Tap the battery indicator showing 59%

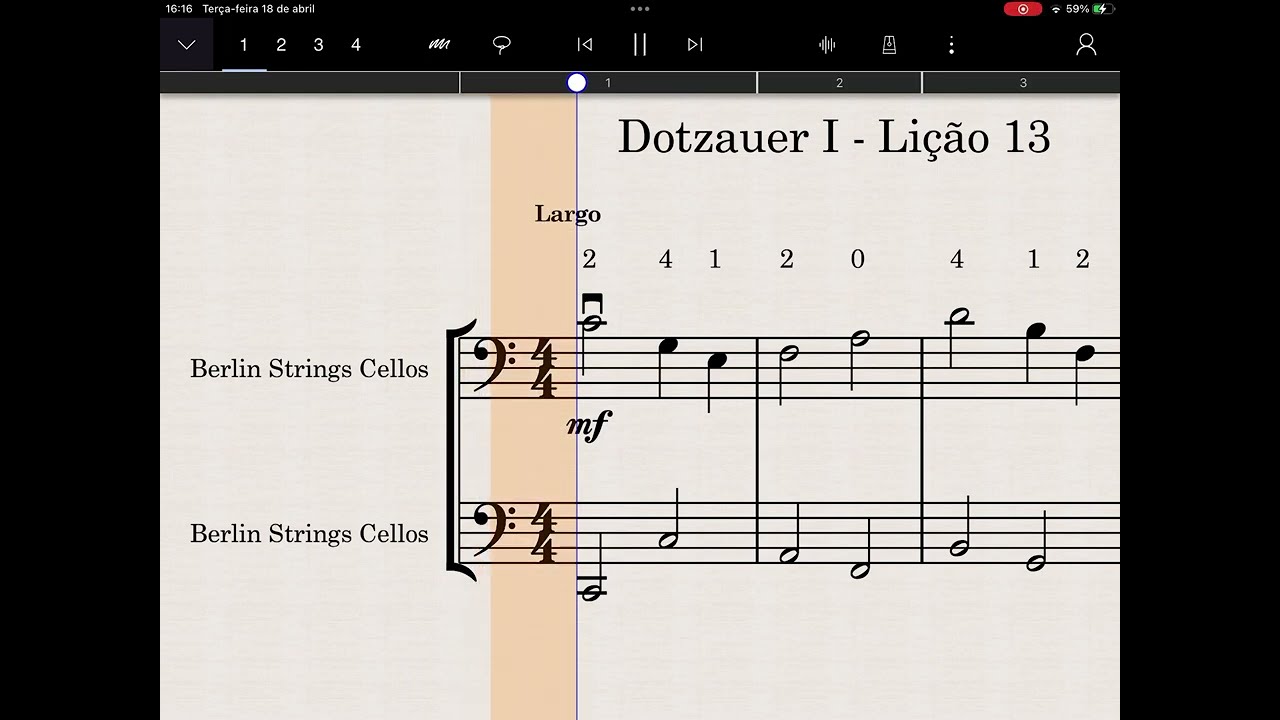point(1090,9)
